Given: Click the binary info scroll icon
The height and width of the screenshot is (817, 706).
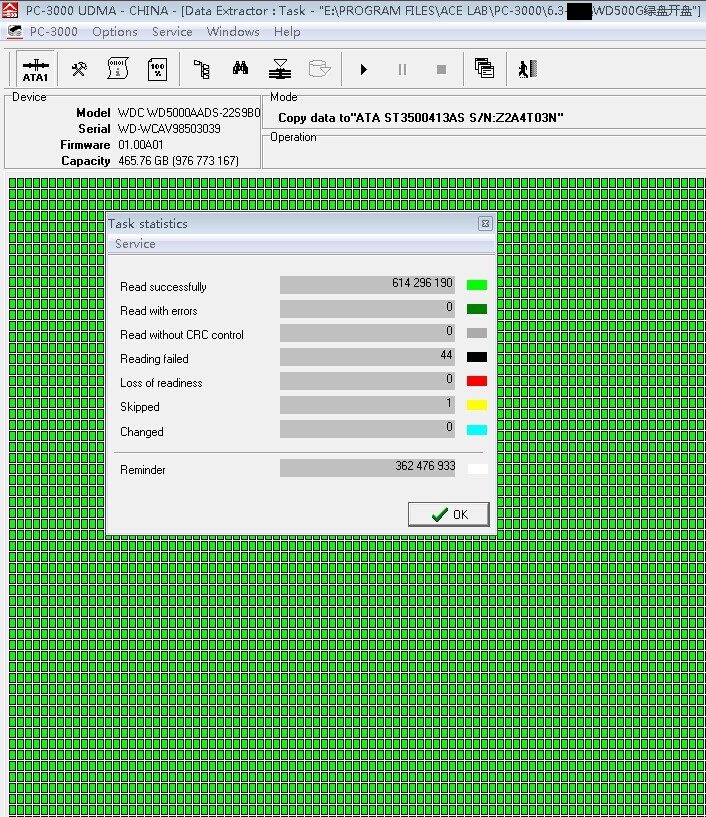Looking at the screenshot, I should [118, 69].
